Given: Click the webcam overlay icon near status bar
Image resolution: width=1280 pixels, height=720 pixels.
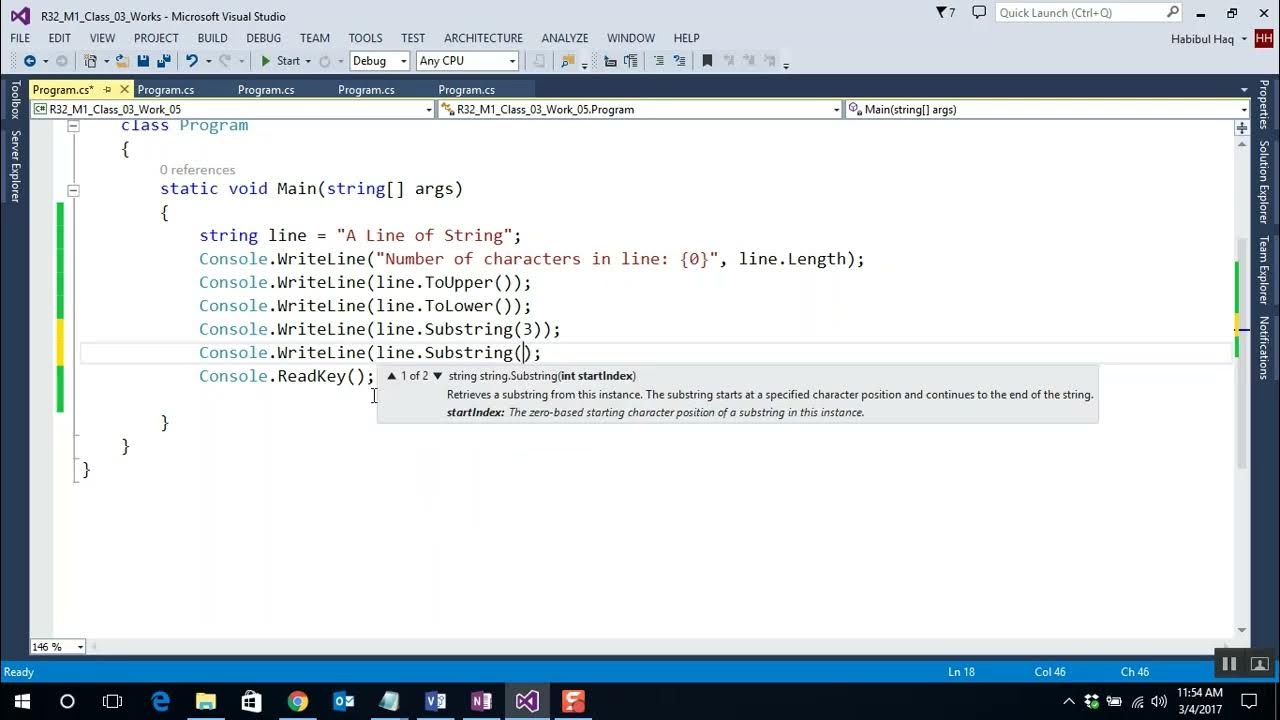Looking at the screenshot, I should (x=1259, y=663).
